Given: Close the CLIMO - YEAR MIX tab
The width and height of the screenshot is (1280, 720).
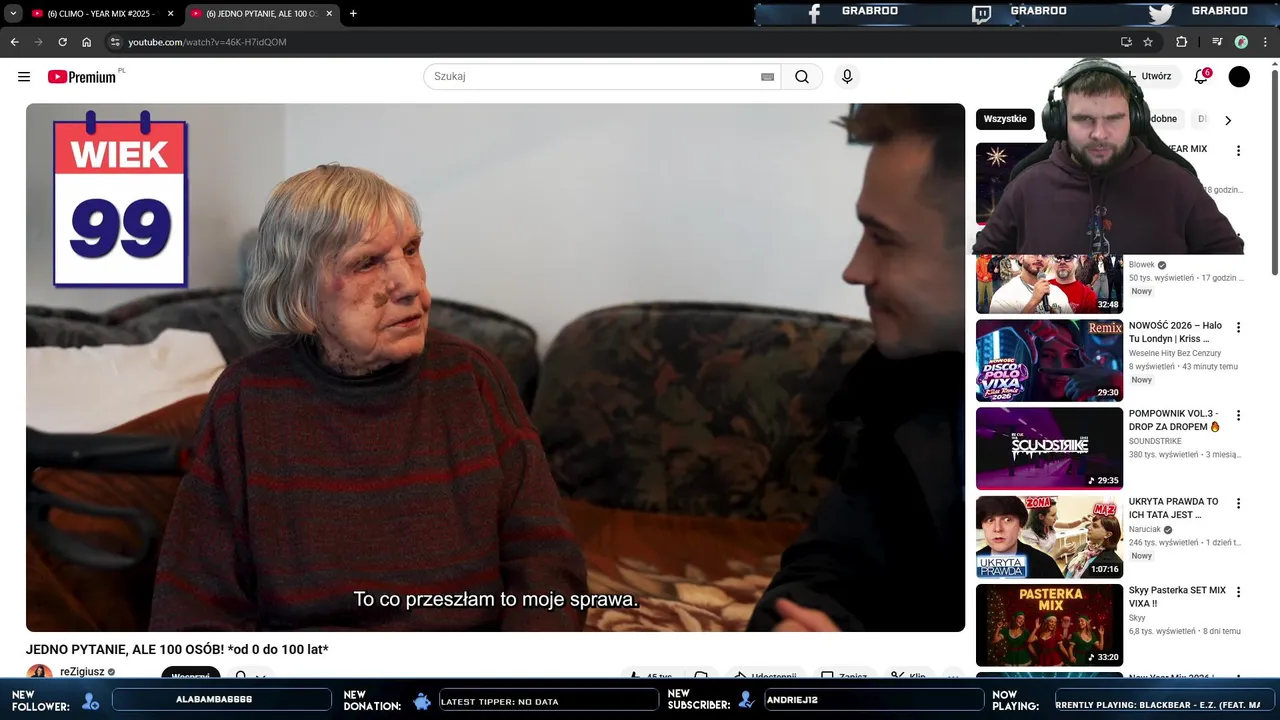Looking at the screenshot, I should [x=170, y=14].
